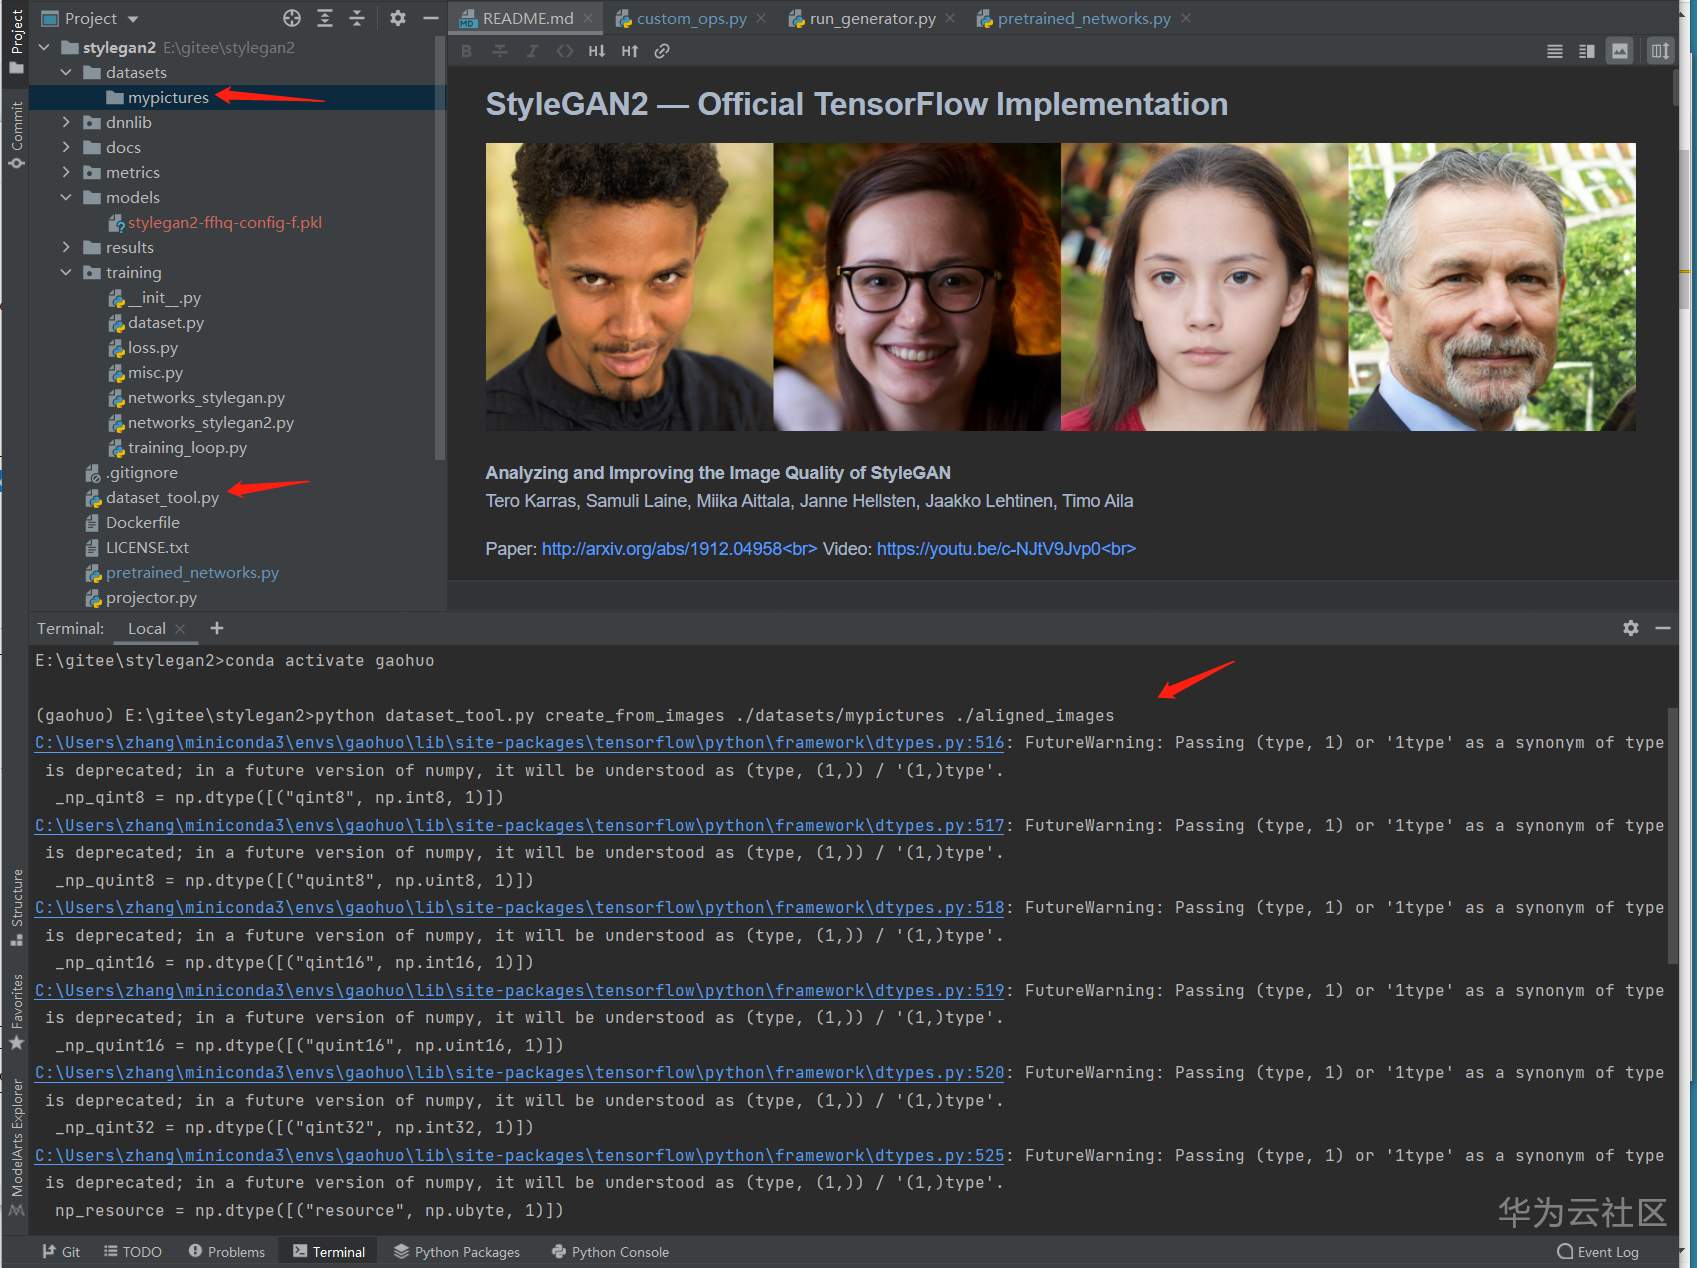Select the mypictures folder
1697x1268 pixels.
[x=168, y=97]
